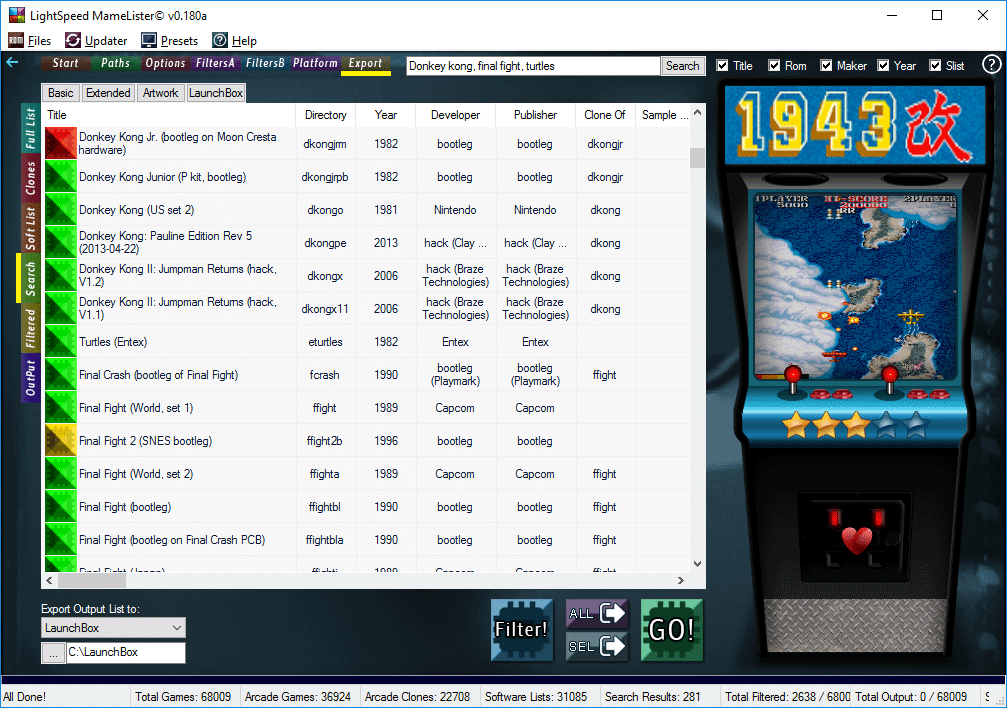Click the green icon for Donkey Kong: Pauline Edition

tap(61, 243)
